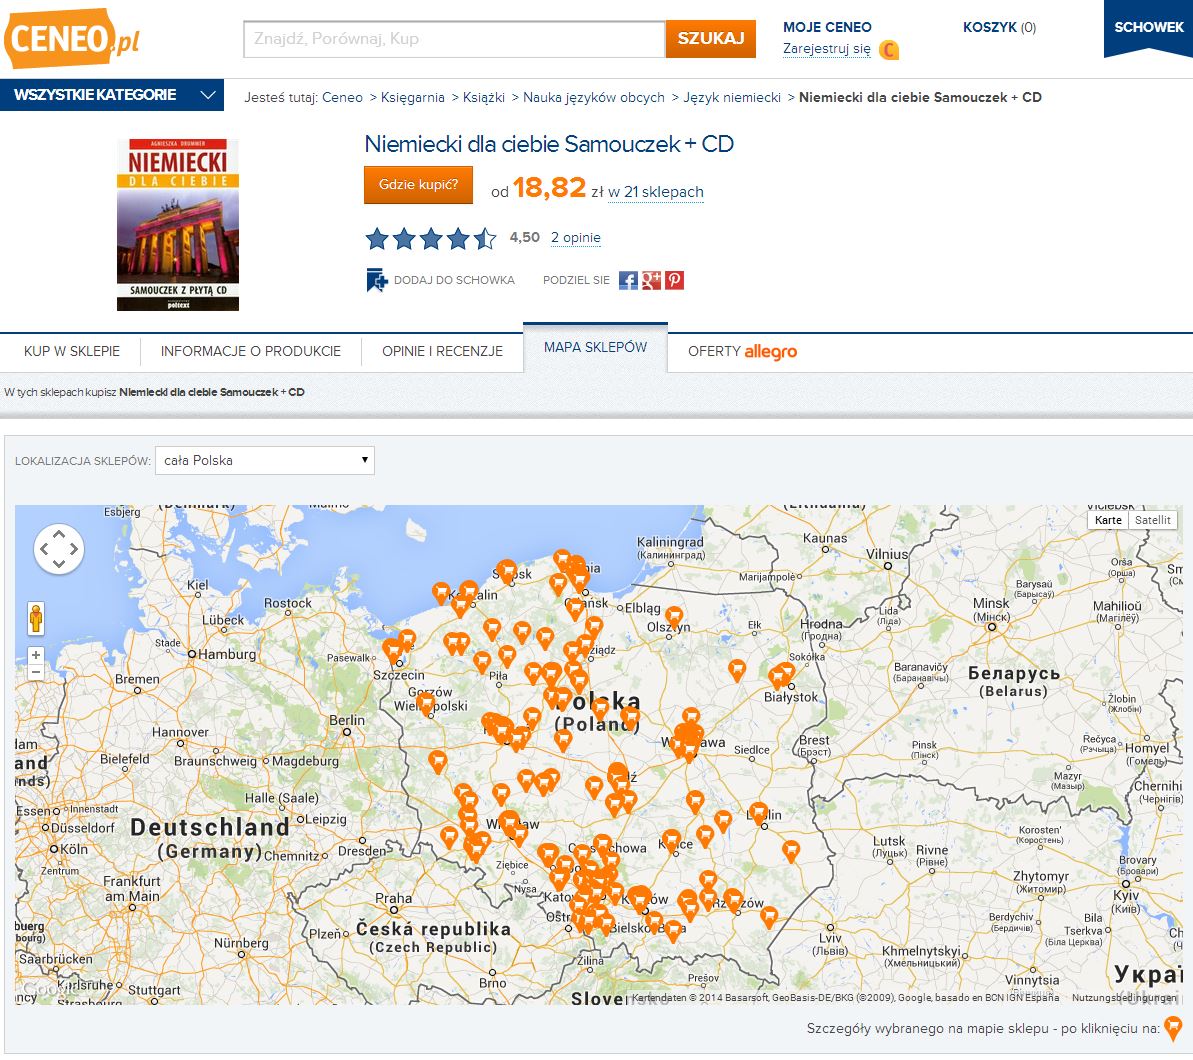This screenshot has height=1060, width=1193.
Task: Click the map pan navigation control
Action: coord(59,549)
